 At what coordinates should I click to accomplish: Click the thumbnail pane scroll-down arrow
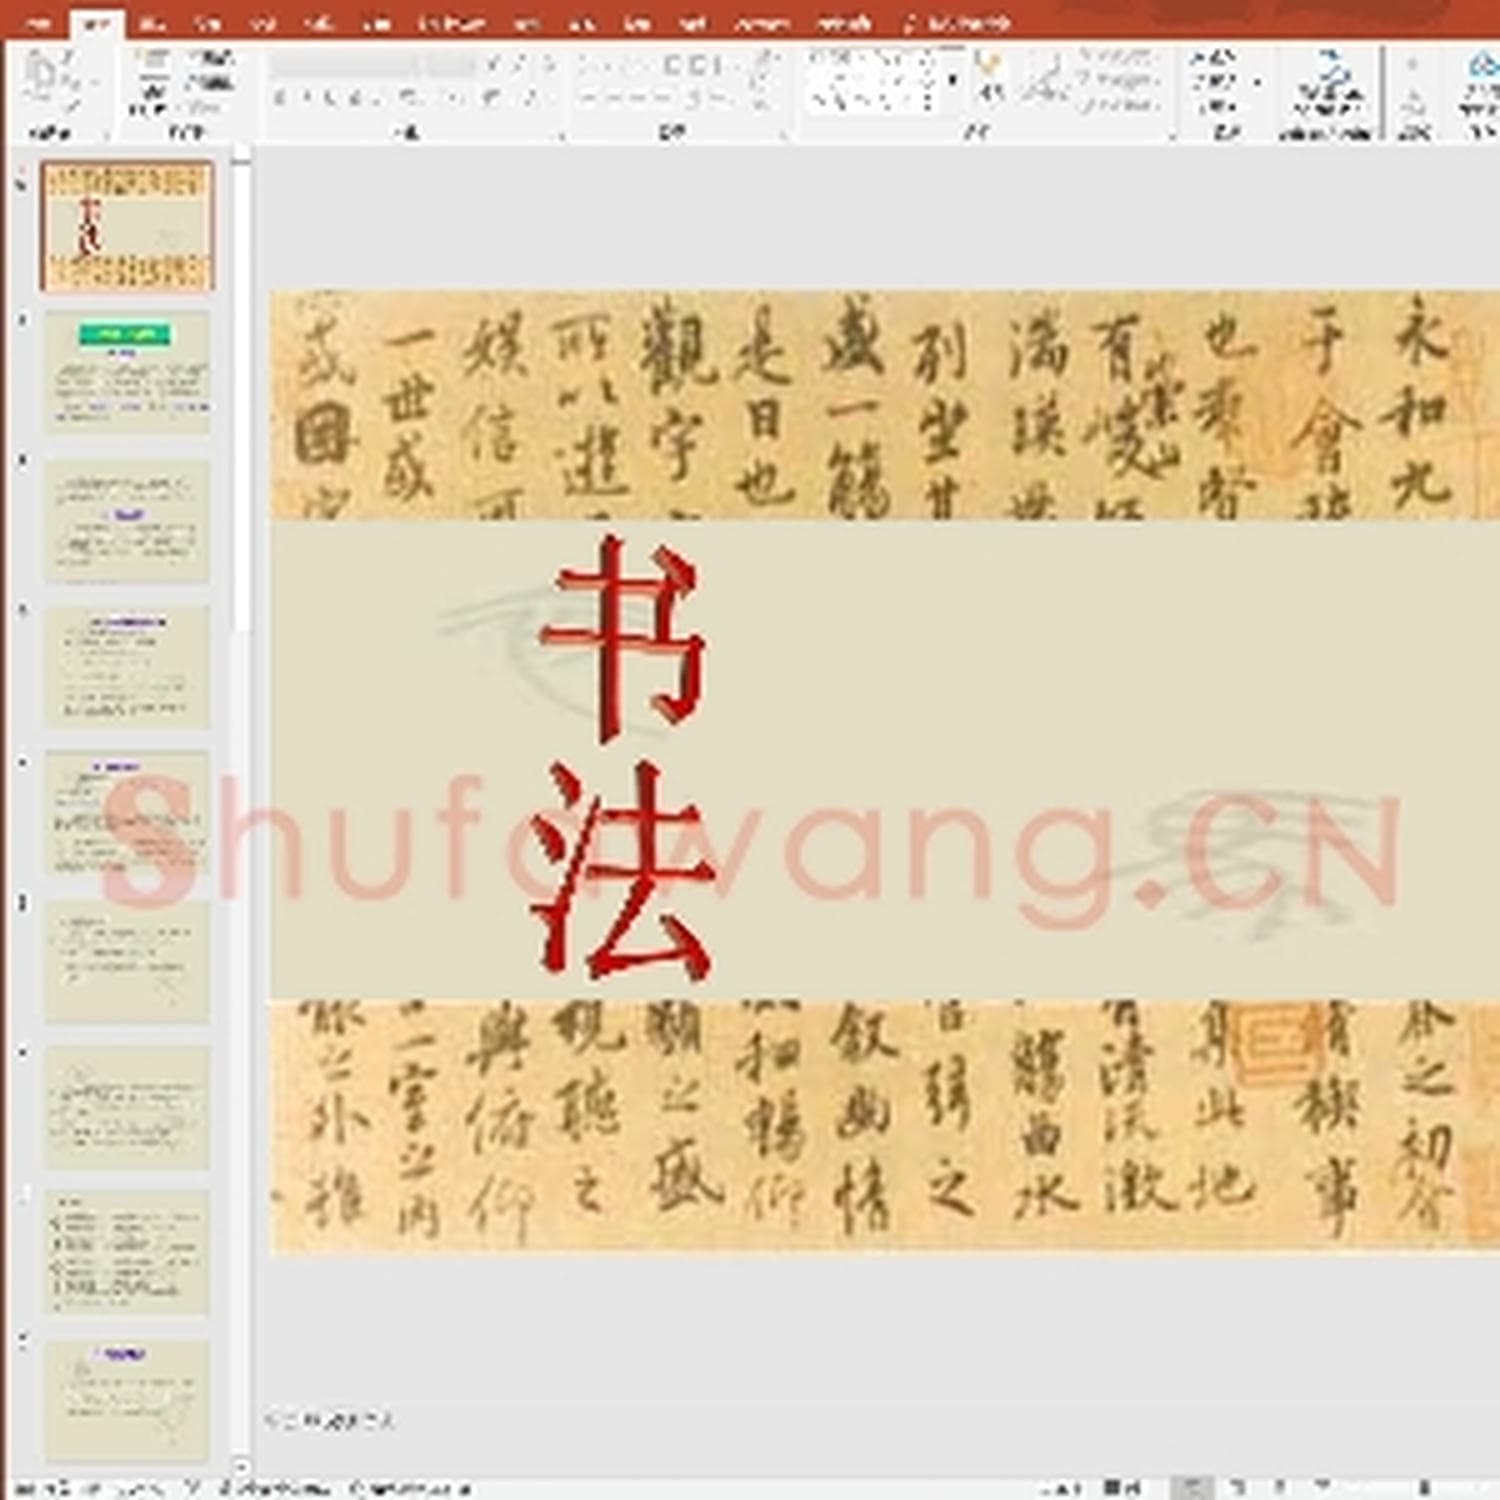pyautogui.click(x=240, y=1466)
